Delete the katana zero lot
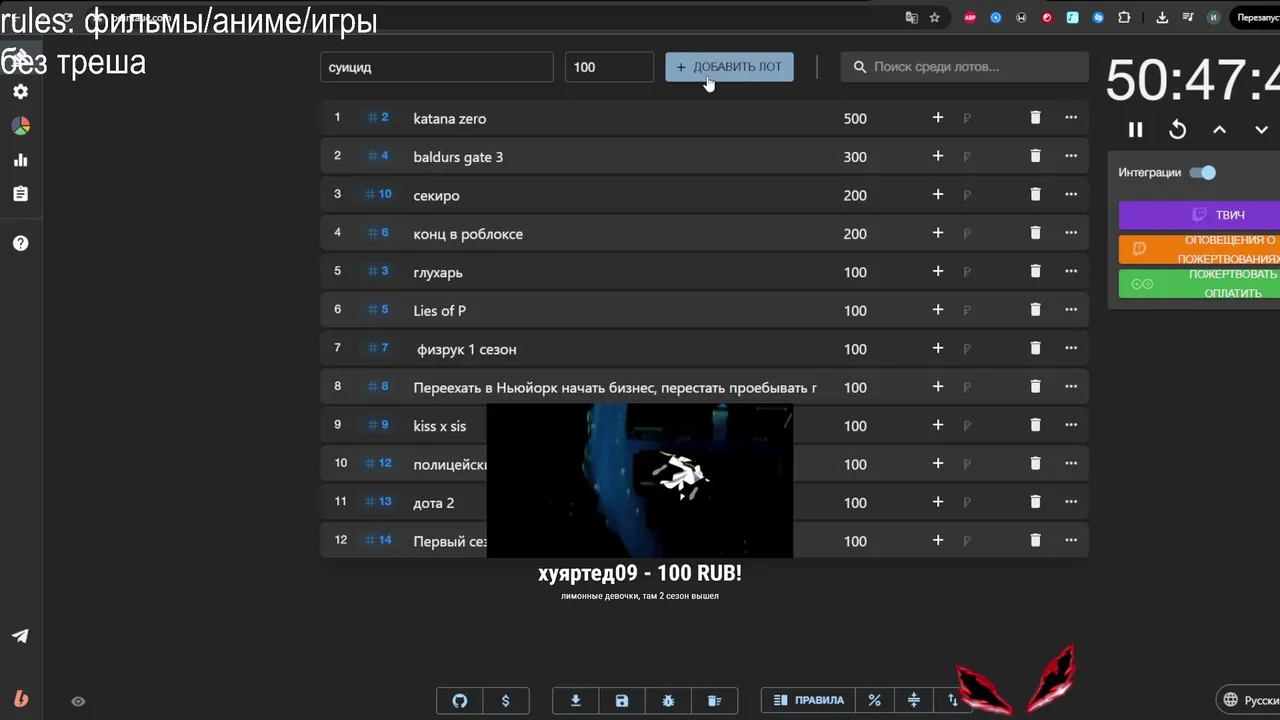 tap(1035, 118)
